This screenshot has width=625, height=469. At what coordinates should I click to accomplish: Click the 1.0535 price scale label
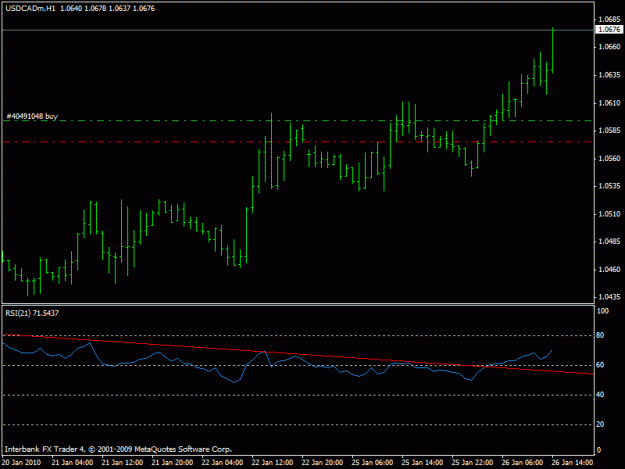click(x=609, y=186)
